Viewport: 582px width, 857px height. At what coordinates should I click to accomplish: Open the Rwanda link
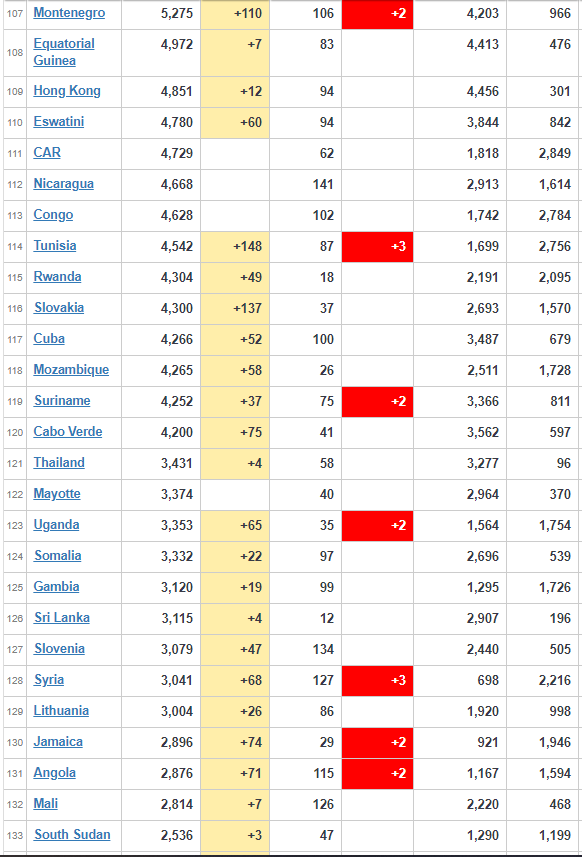pyautogui.click(x=57, y=277)
